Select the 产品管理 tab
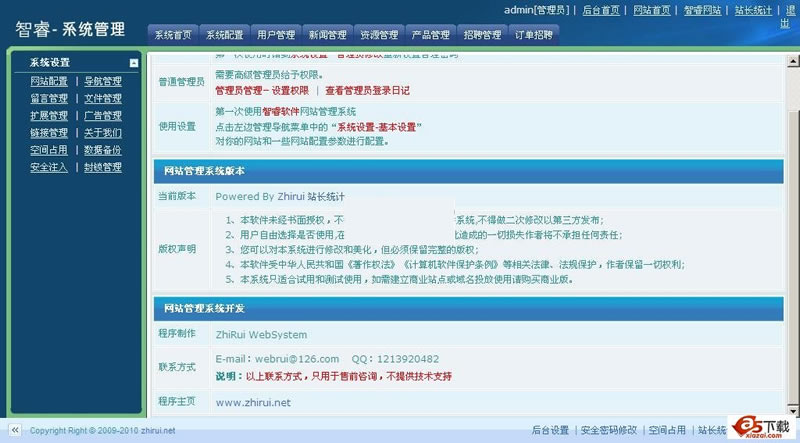This screenshot has height=443, width=800. coord(431,35)
